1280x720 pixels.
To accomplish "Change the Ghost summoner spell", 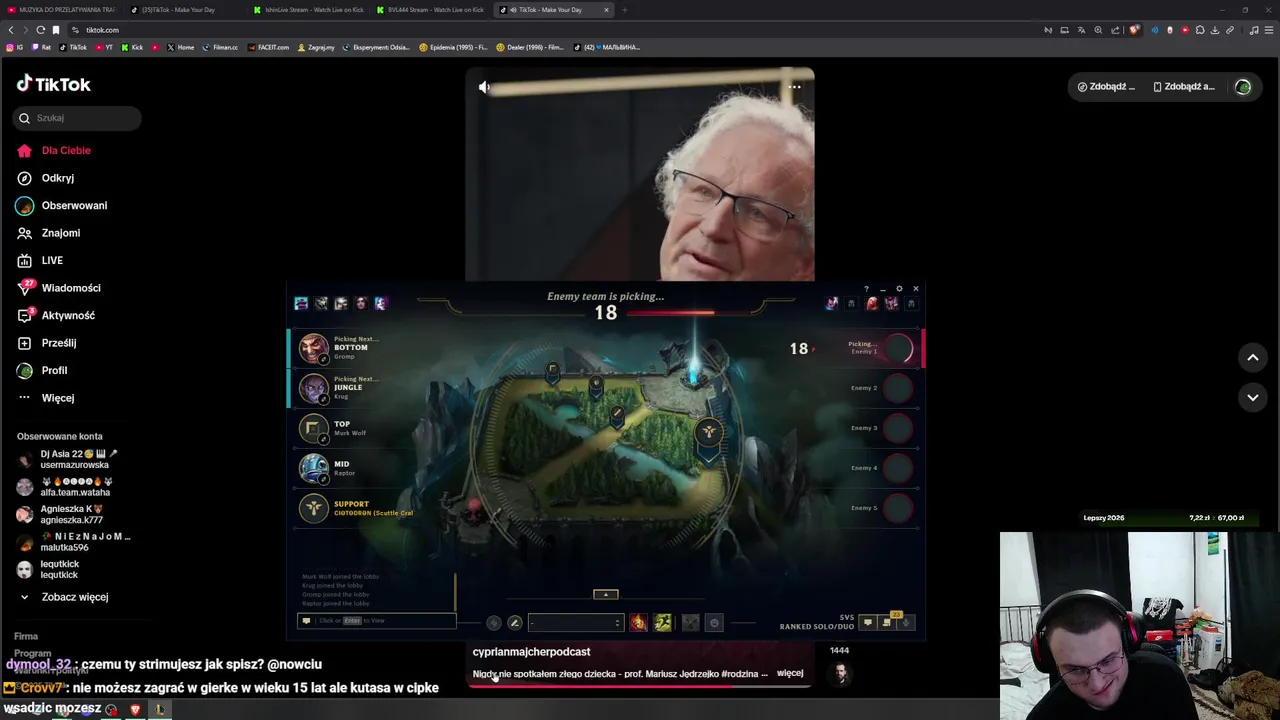I will coord(662,622).
